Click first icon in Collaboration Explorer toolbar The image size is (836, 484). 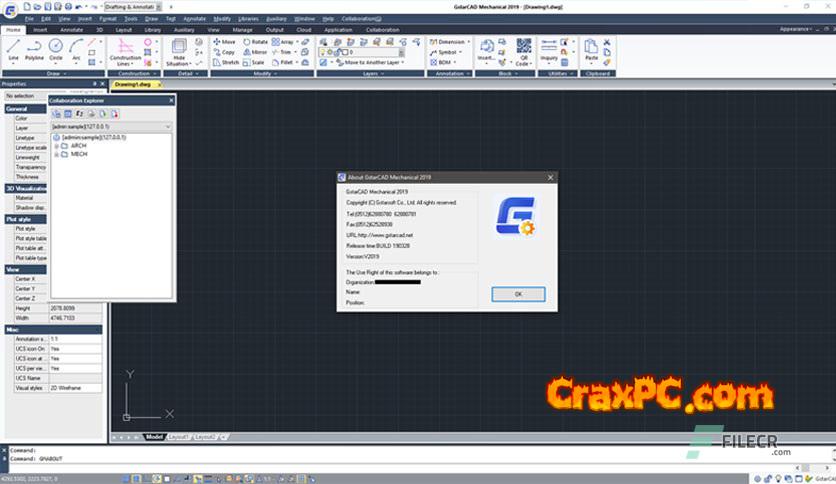57,114
